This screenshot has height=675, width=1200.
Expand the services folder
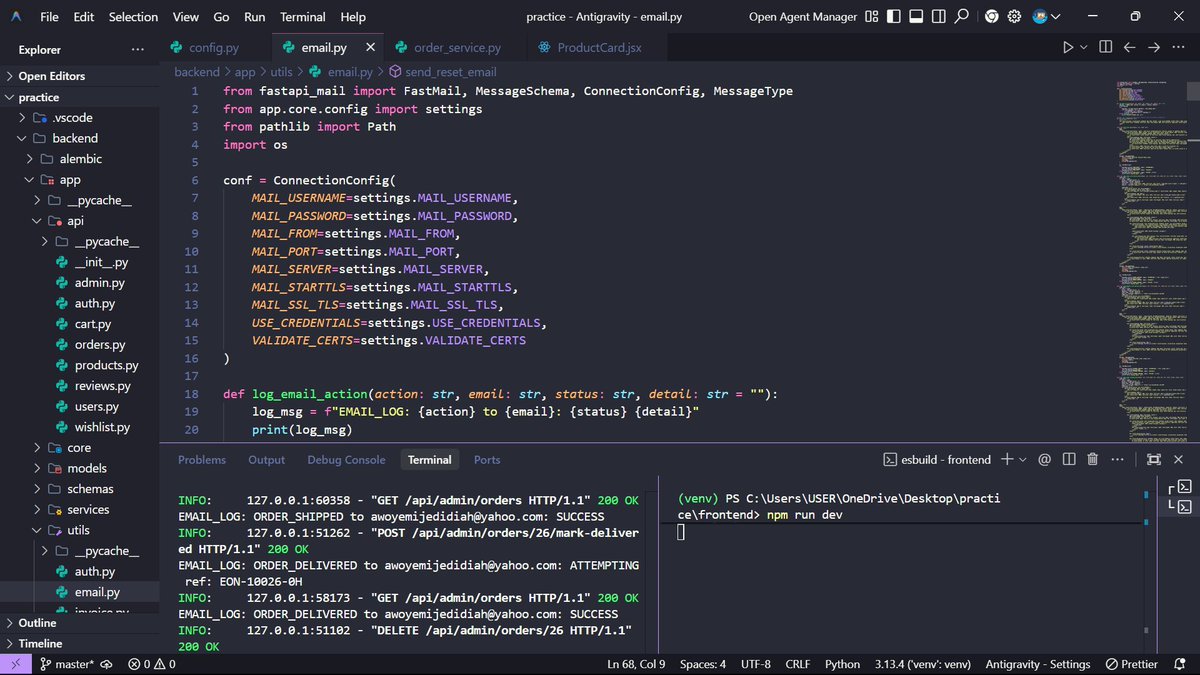coord(80,509)
